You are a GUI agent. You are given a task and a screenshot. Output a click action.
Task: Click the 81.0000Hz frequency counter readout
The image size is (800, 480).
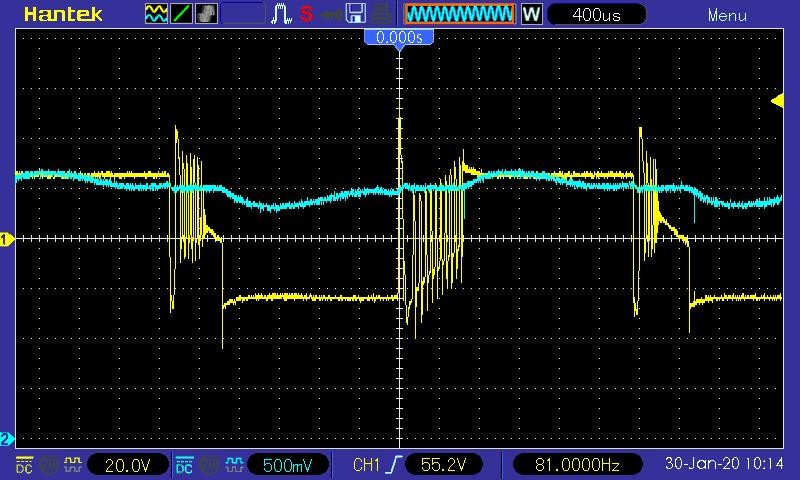(x=577, y=465)
